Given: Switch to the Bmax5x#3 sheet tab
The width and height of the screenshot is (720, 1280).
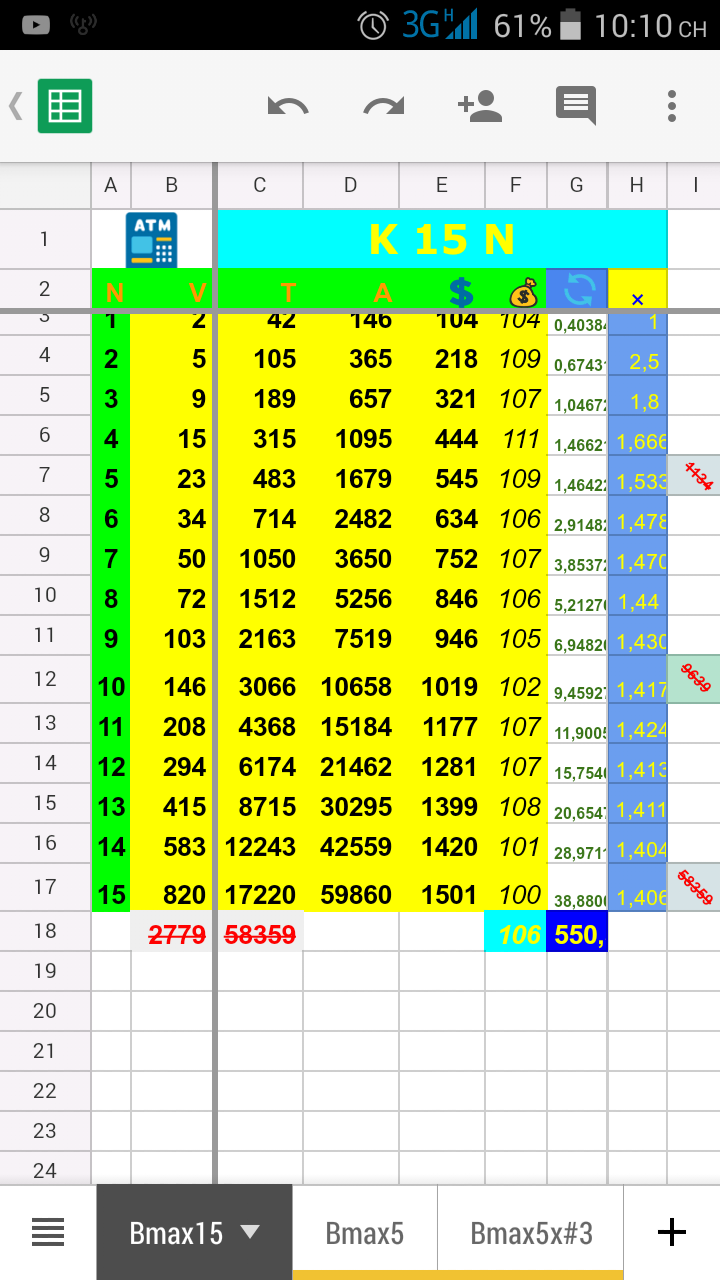Looking at the screenshot, I should coord(531,1233).
